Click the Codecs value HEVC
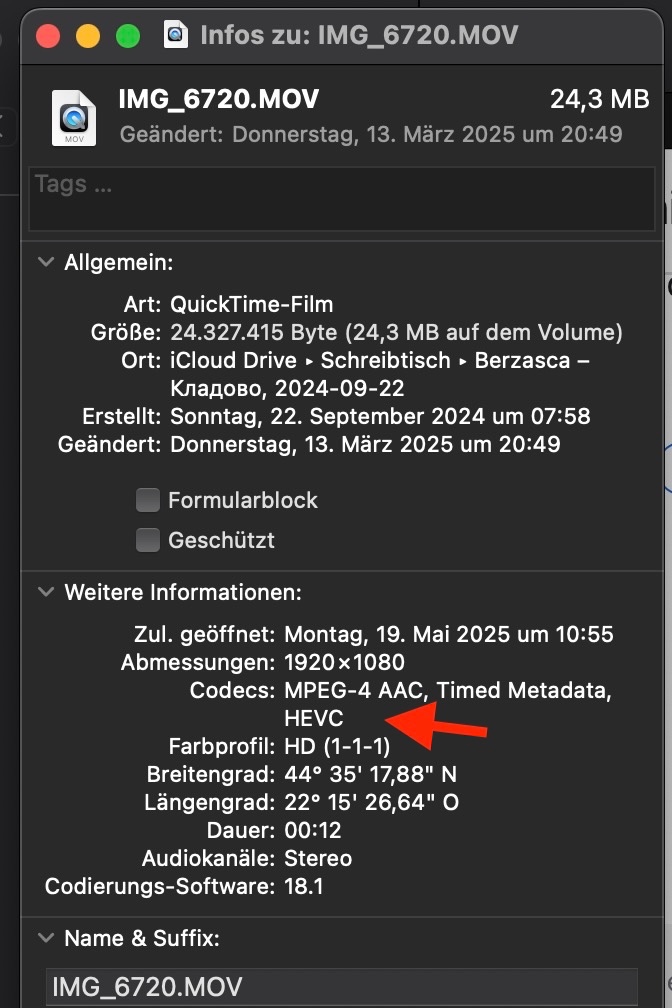 [x=313, y=718]
